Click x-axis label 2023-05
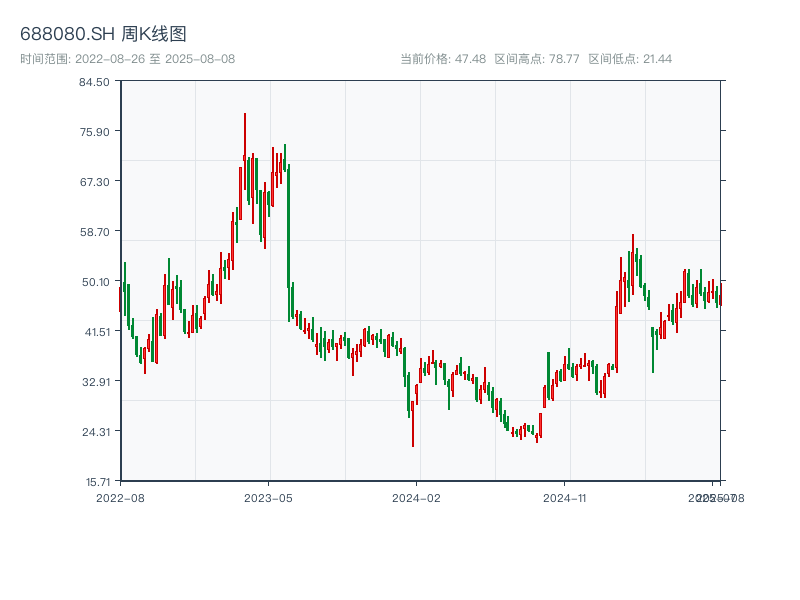 point(268,498)
